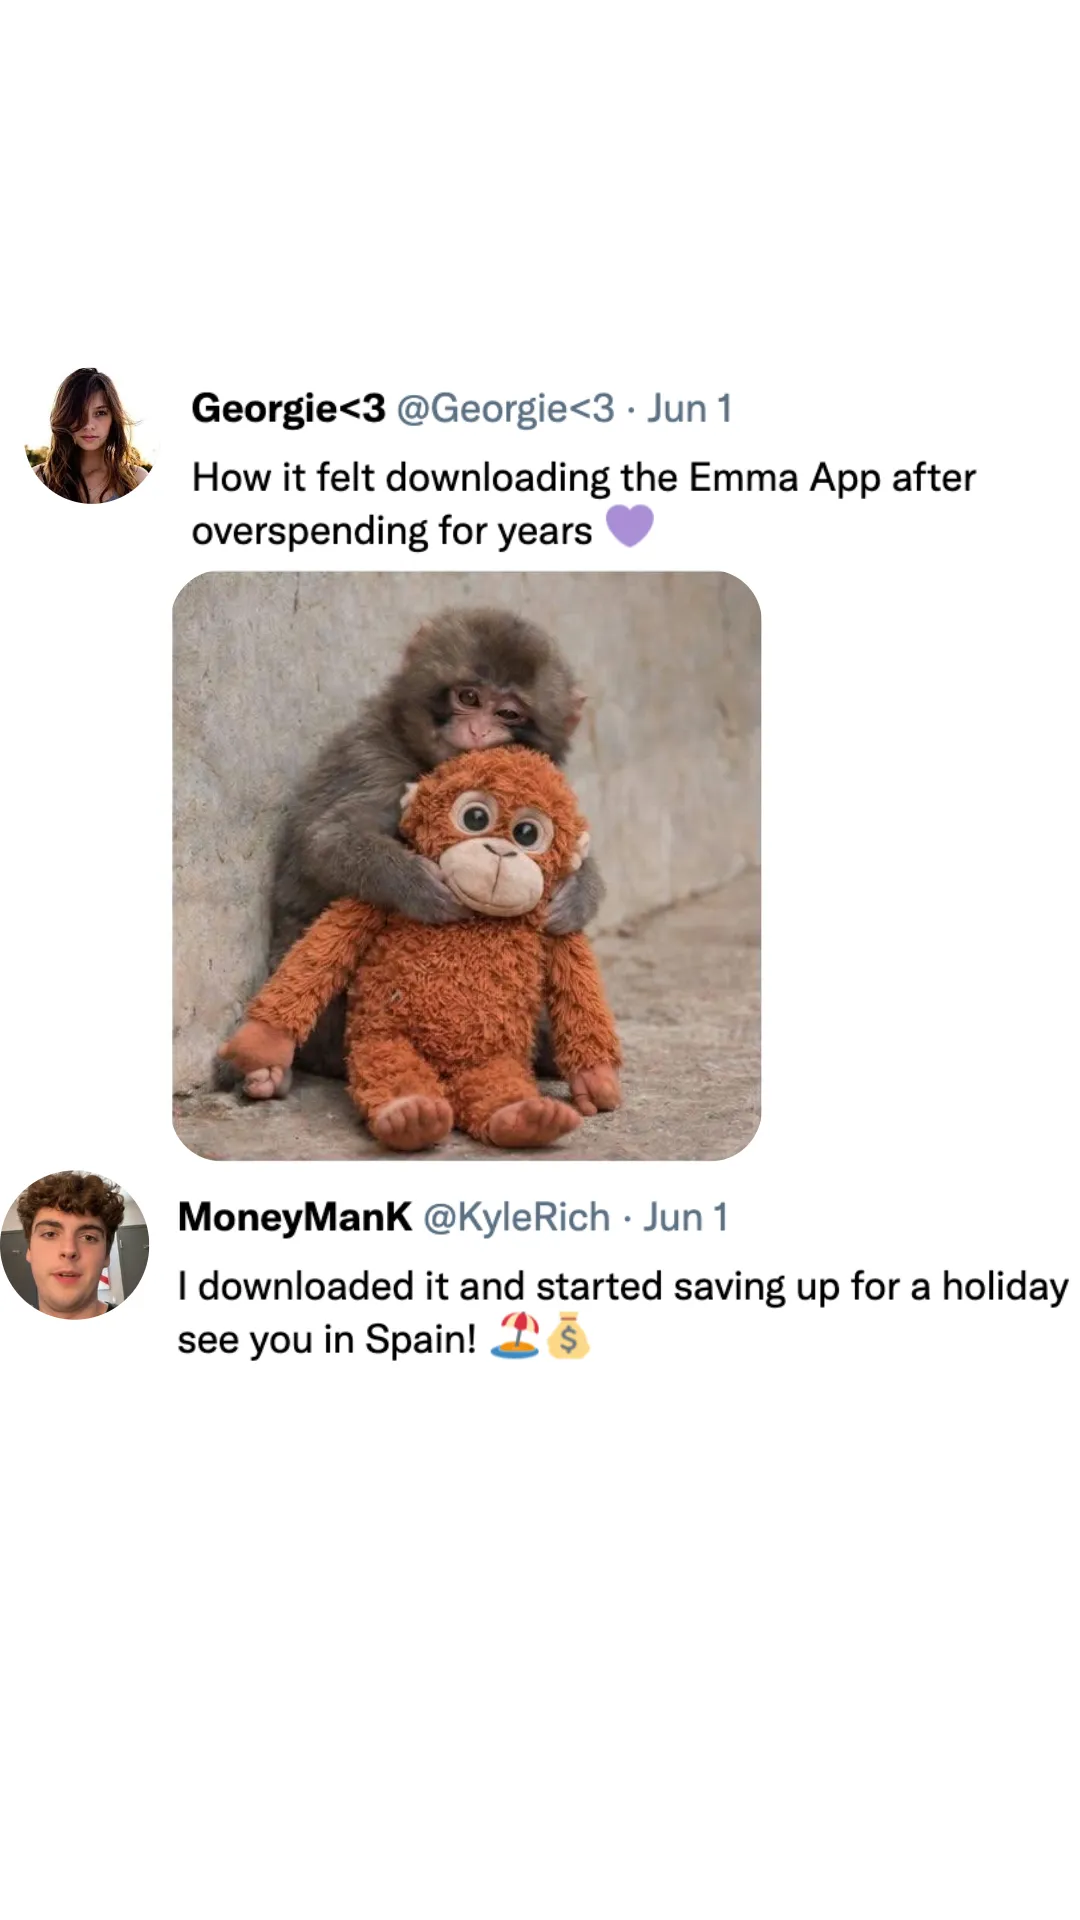The width and height of the screenshot is (1080, 1920).
Task: Click the purple heart emoji
Action: coord(629,526)
